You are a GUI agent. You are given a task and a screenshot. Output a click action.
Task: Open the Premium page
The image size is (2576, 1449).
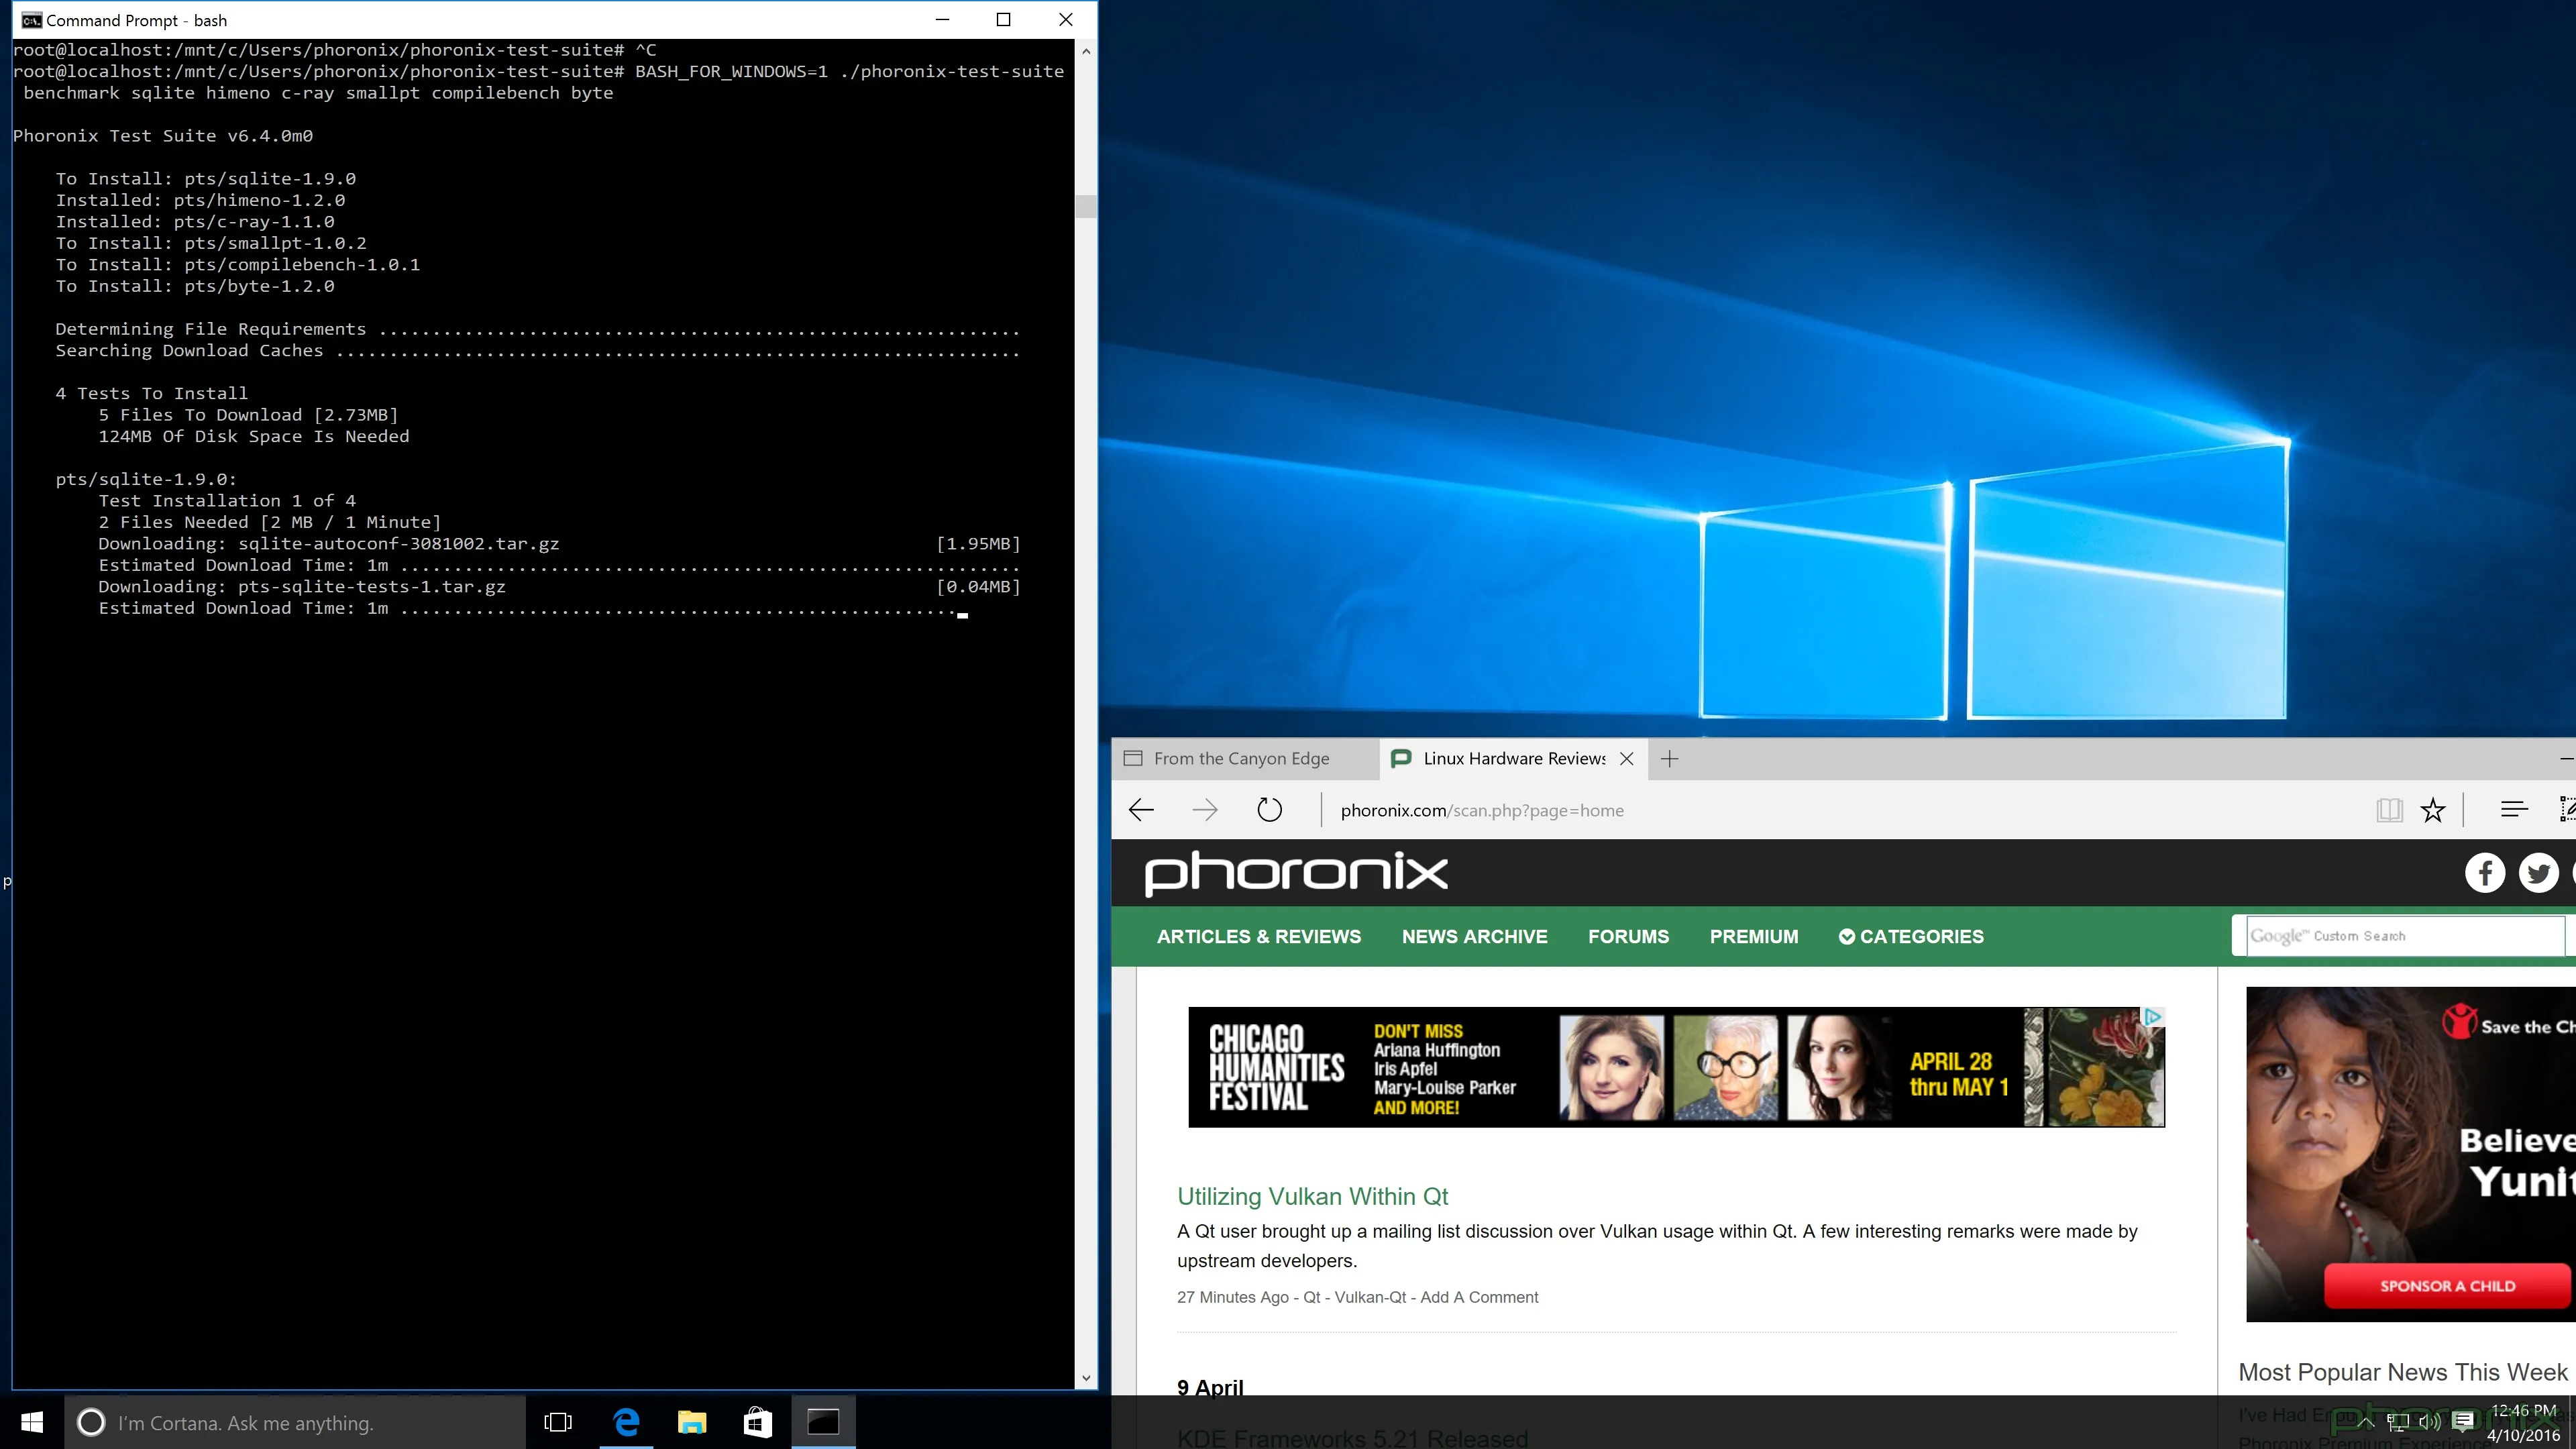[1754, 937]
